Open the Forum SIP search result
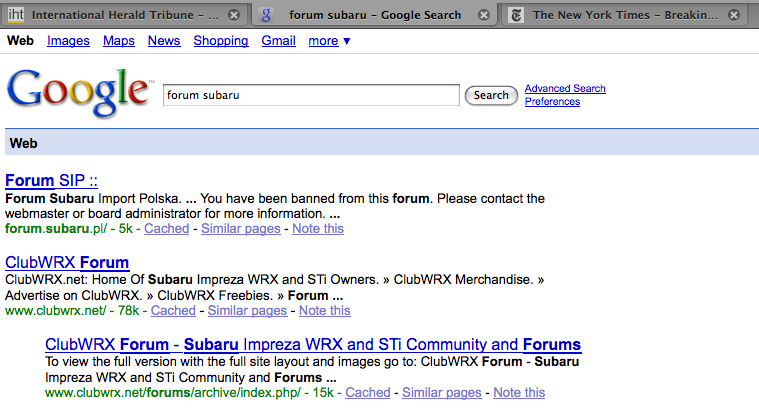The height and width of the screenshot is (417, 759). click(x=51, y=180)
